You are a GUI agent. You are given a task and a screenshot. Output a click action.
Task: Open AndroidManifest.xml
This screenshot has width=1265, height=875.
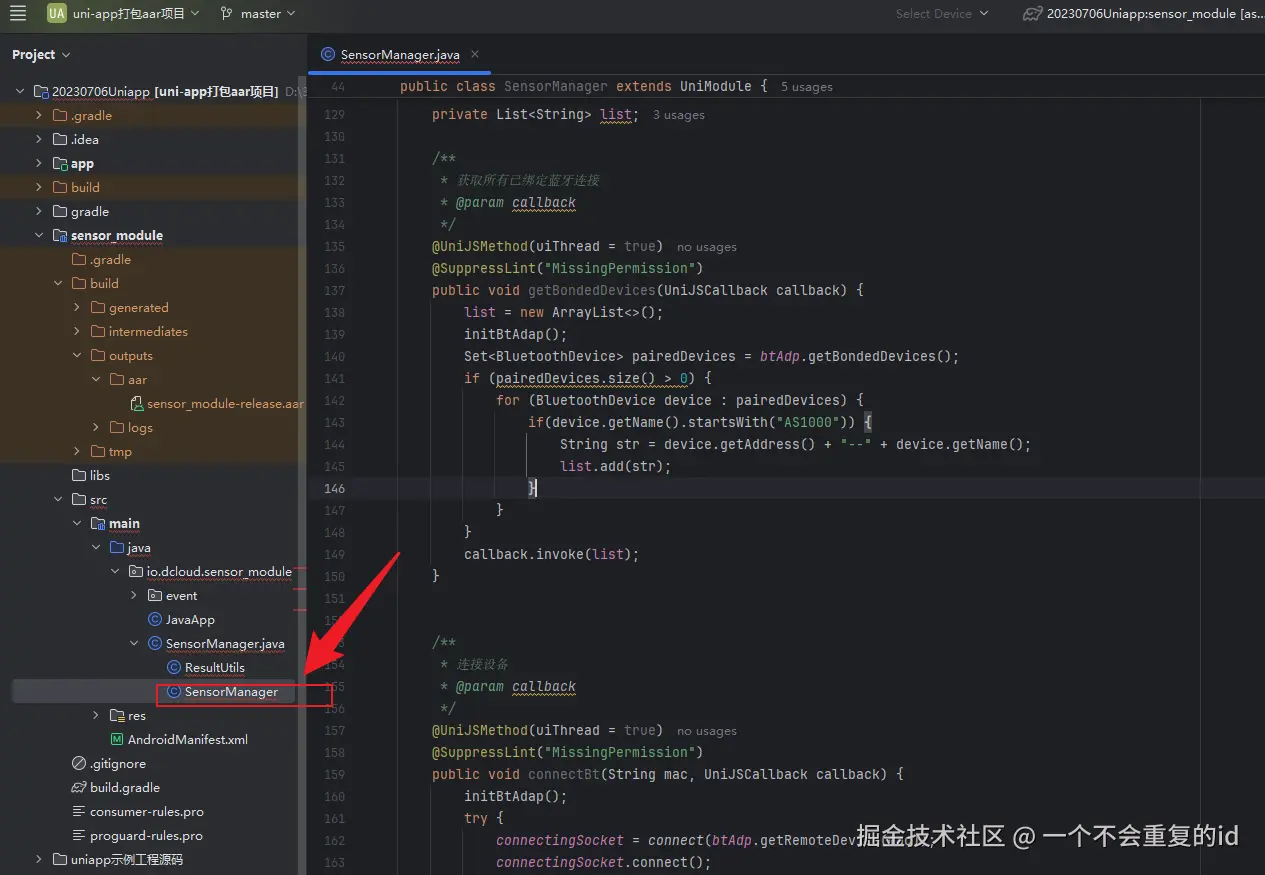click(187, 739)
